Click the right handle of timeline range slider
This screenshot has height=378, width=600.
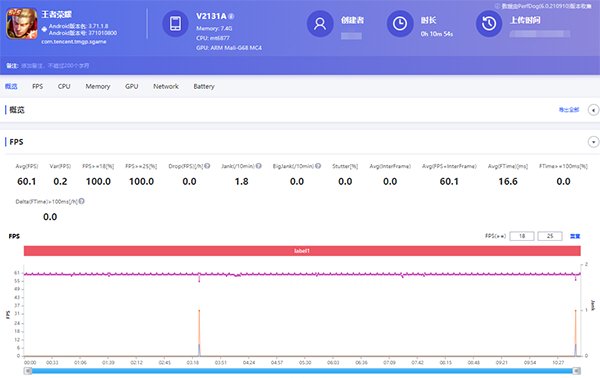point(577,371)
